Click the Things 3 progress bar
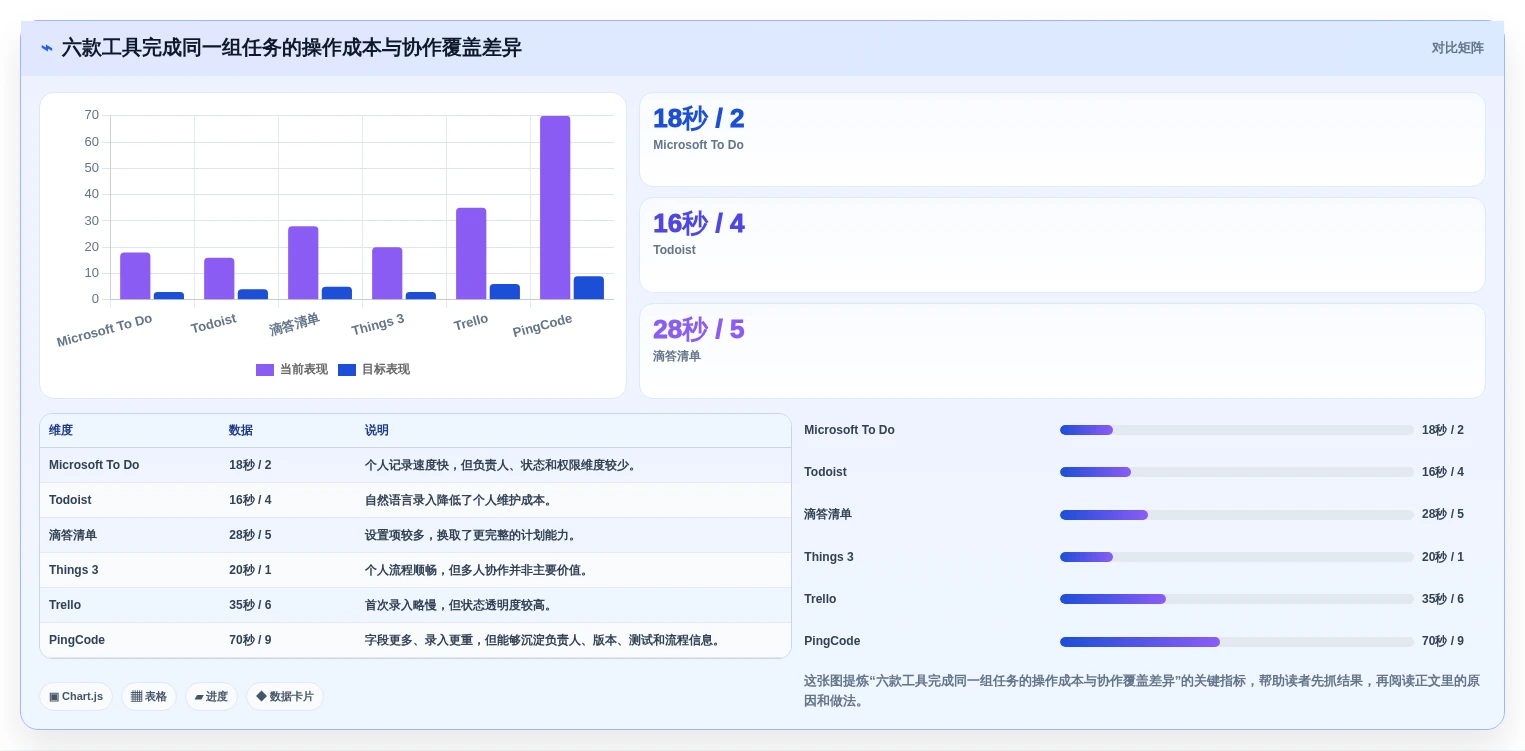This screenshot has height=751, width=1525. [1237, 557]
